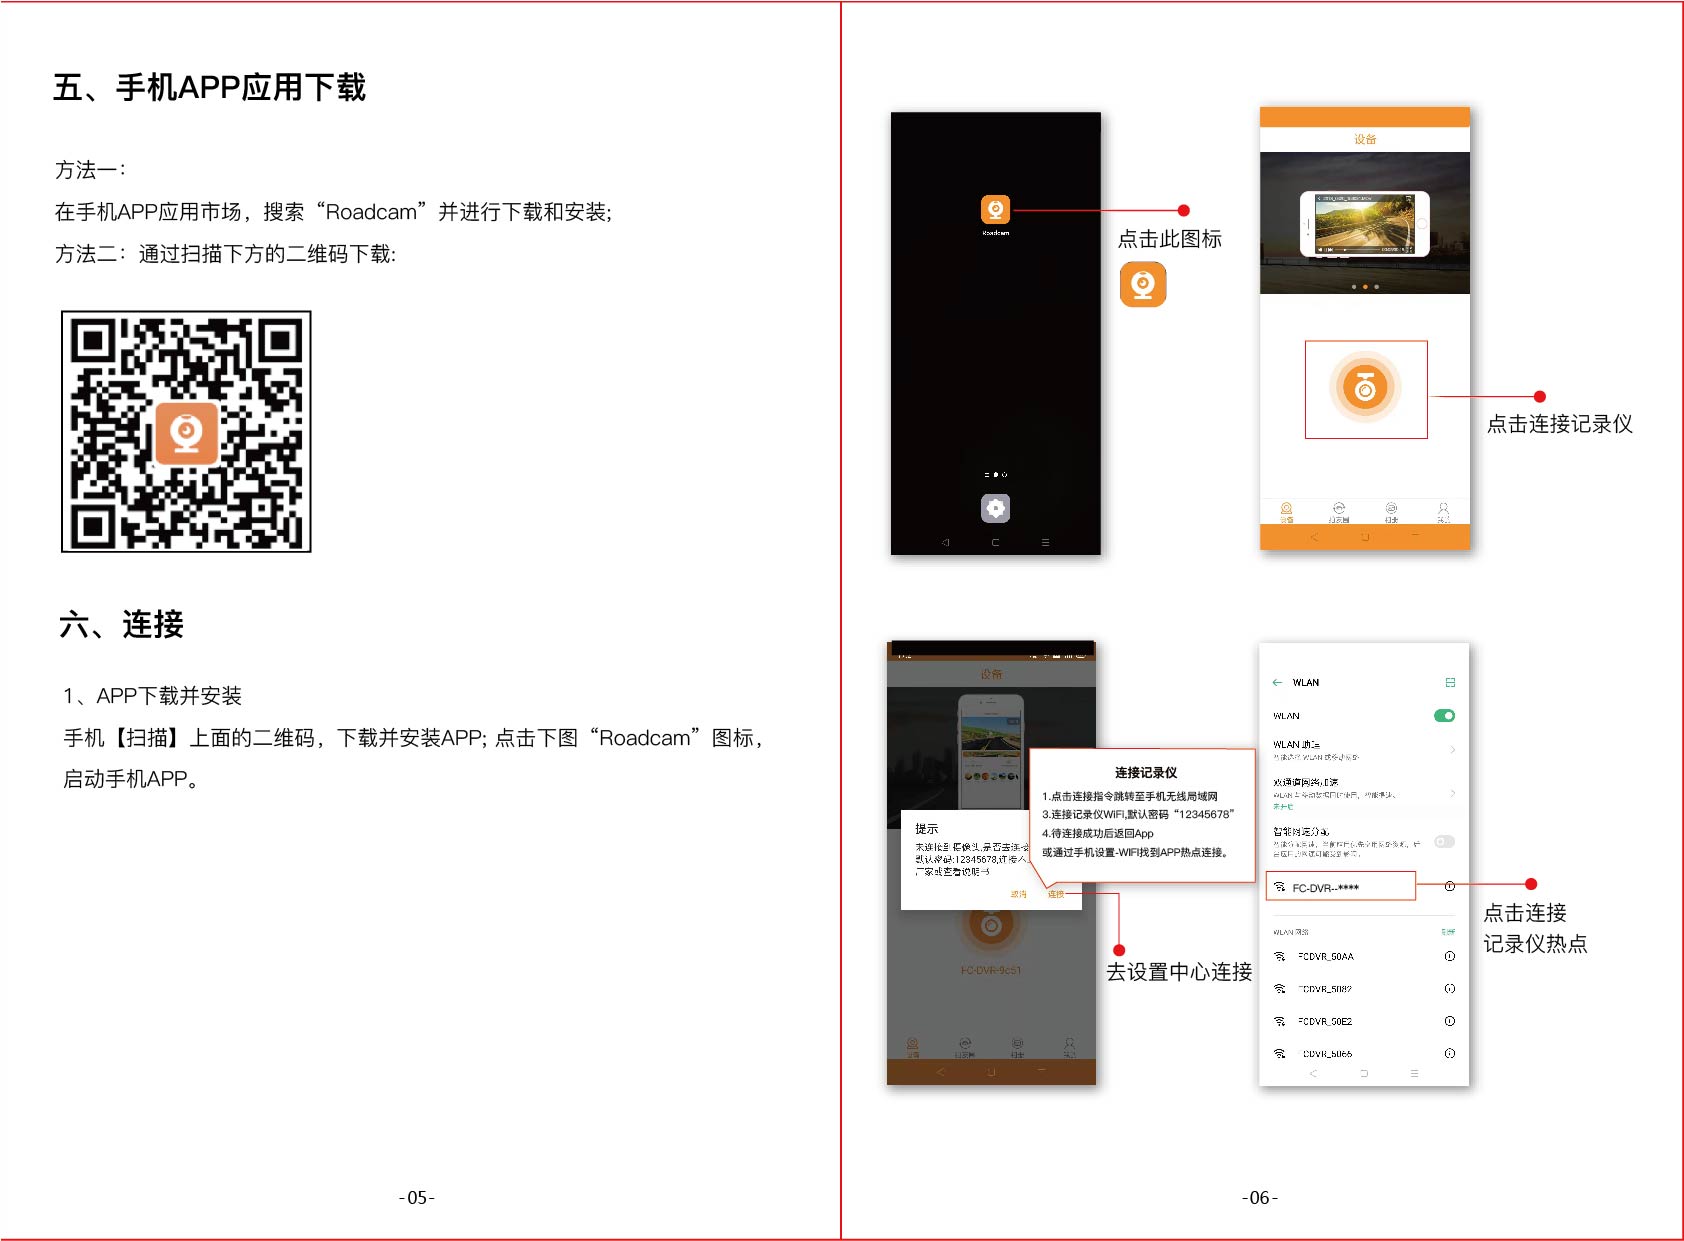Expand the WLAN 助理 row chevron
Screen dimensions: 1684x1241
tap(1452, 749)
